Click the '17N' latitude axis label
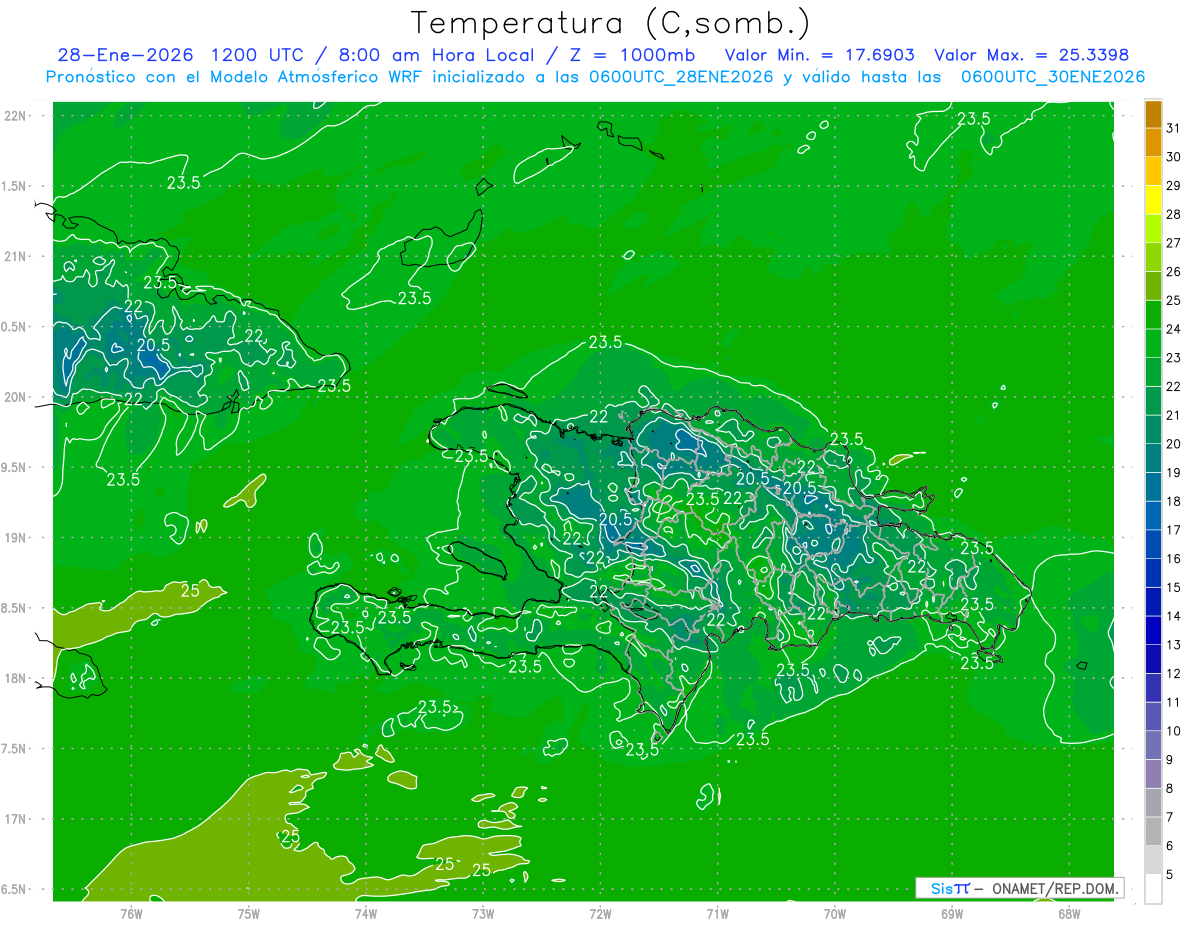The width and height of the screenshot is (1200, 927). tap(16, 819)
